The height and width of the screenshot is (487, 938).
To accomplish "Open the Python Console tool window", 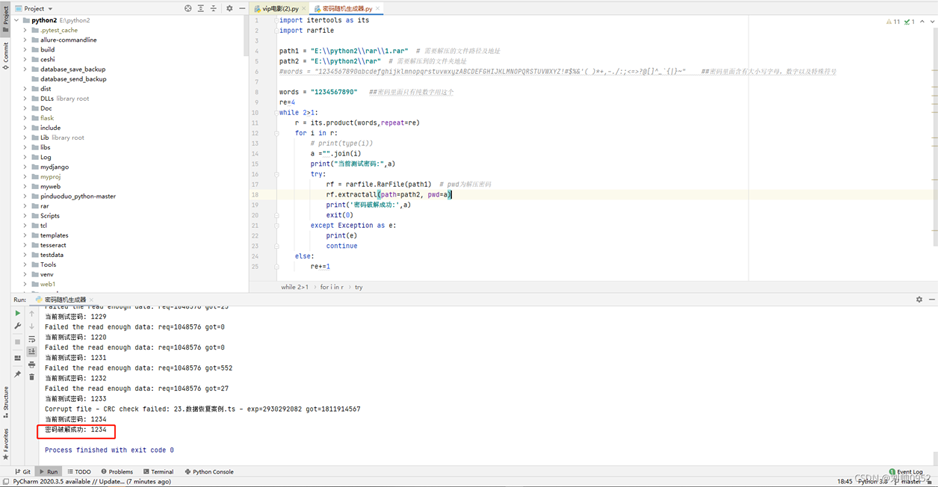I will 209,472.
